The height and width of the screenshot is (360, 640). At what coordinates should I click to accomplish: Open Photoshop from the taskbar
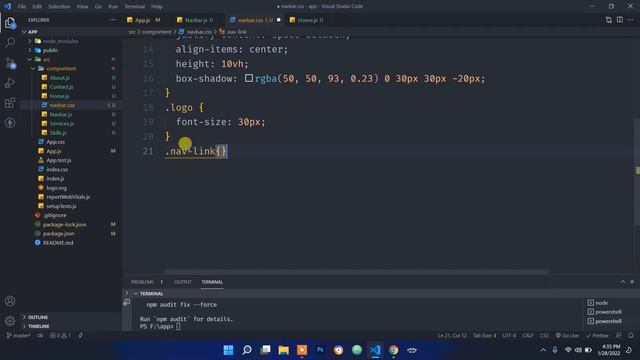tap(320, 350)
